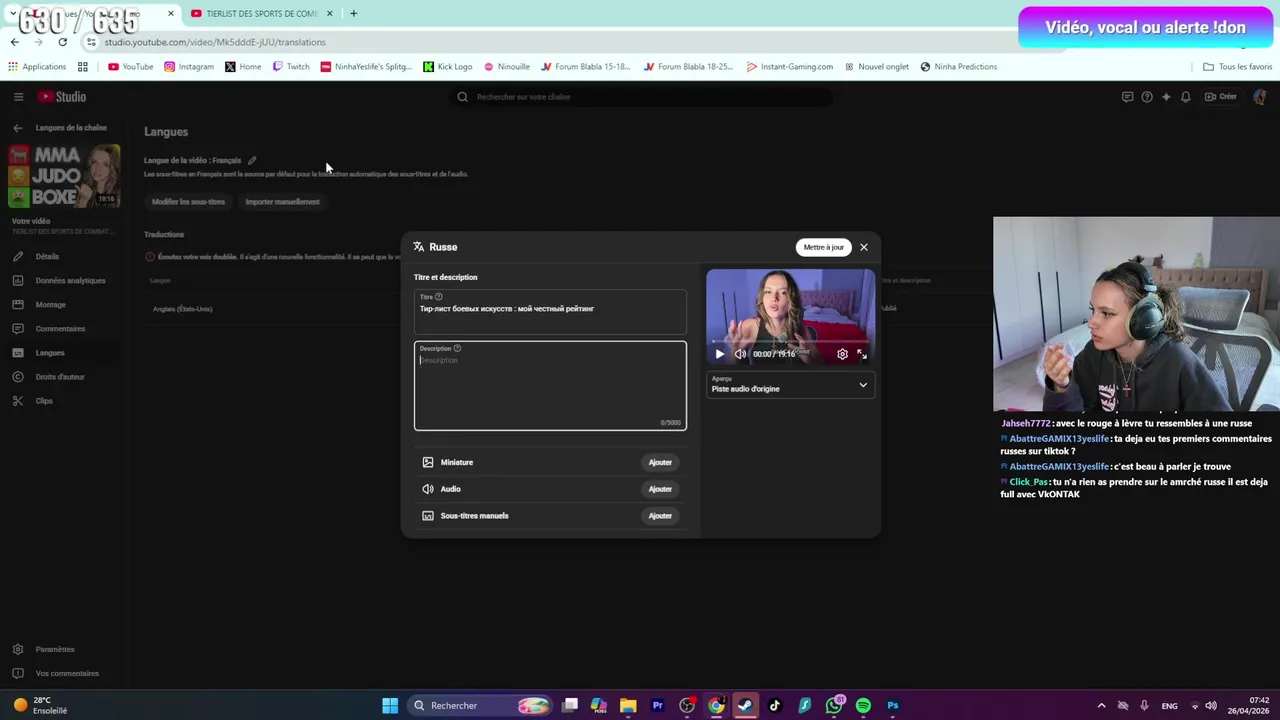Add Audio via its Ajouter button

pos(660,489)
